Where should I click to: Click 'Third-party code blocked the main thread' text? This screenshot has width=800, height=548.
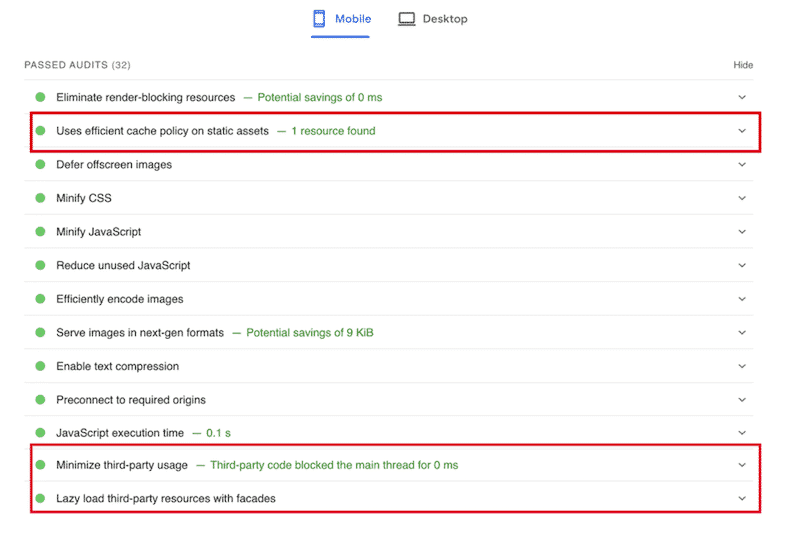[334, 465]
